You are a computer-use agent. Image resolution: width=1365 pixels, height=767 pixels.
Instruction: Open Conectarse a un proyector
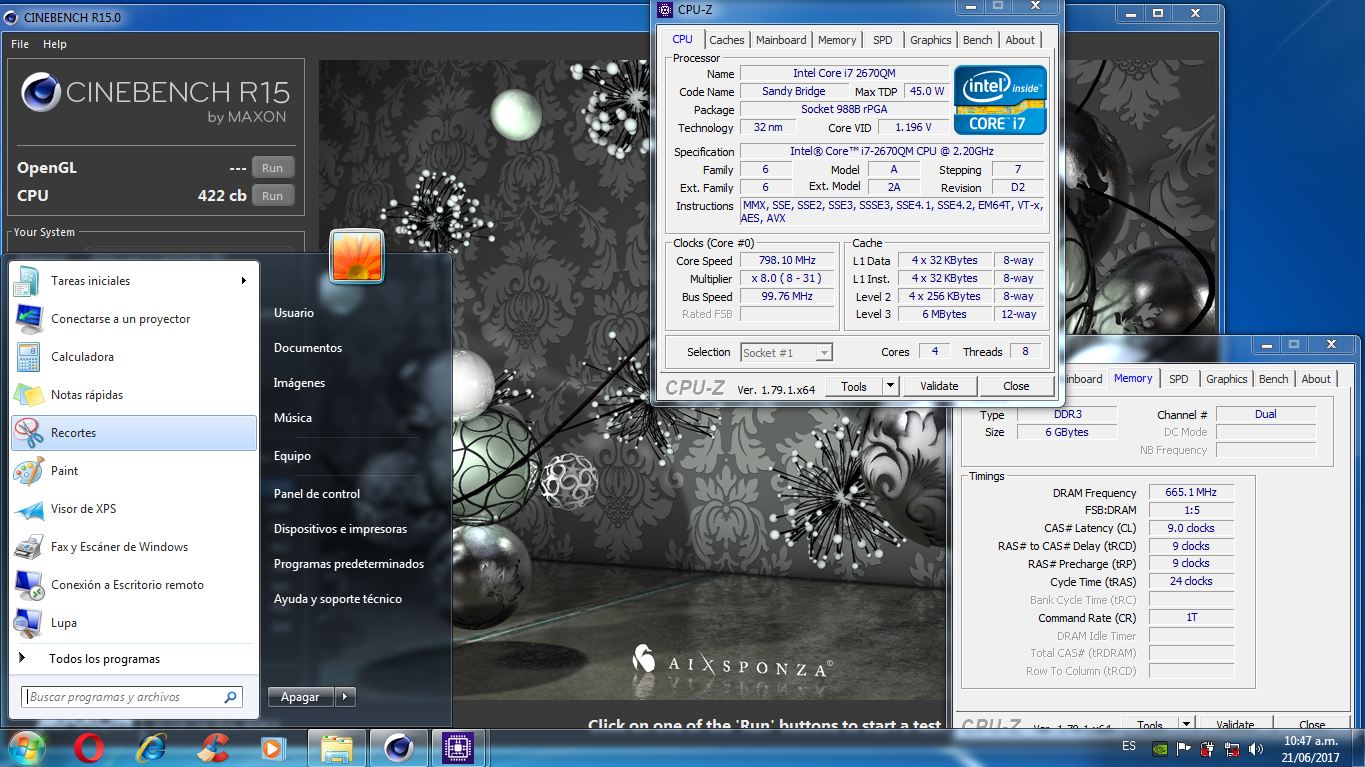(x=134, y=319)
